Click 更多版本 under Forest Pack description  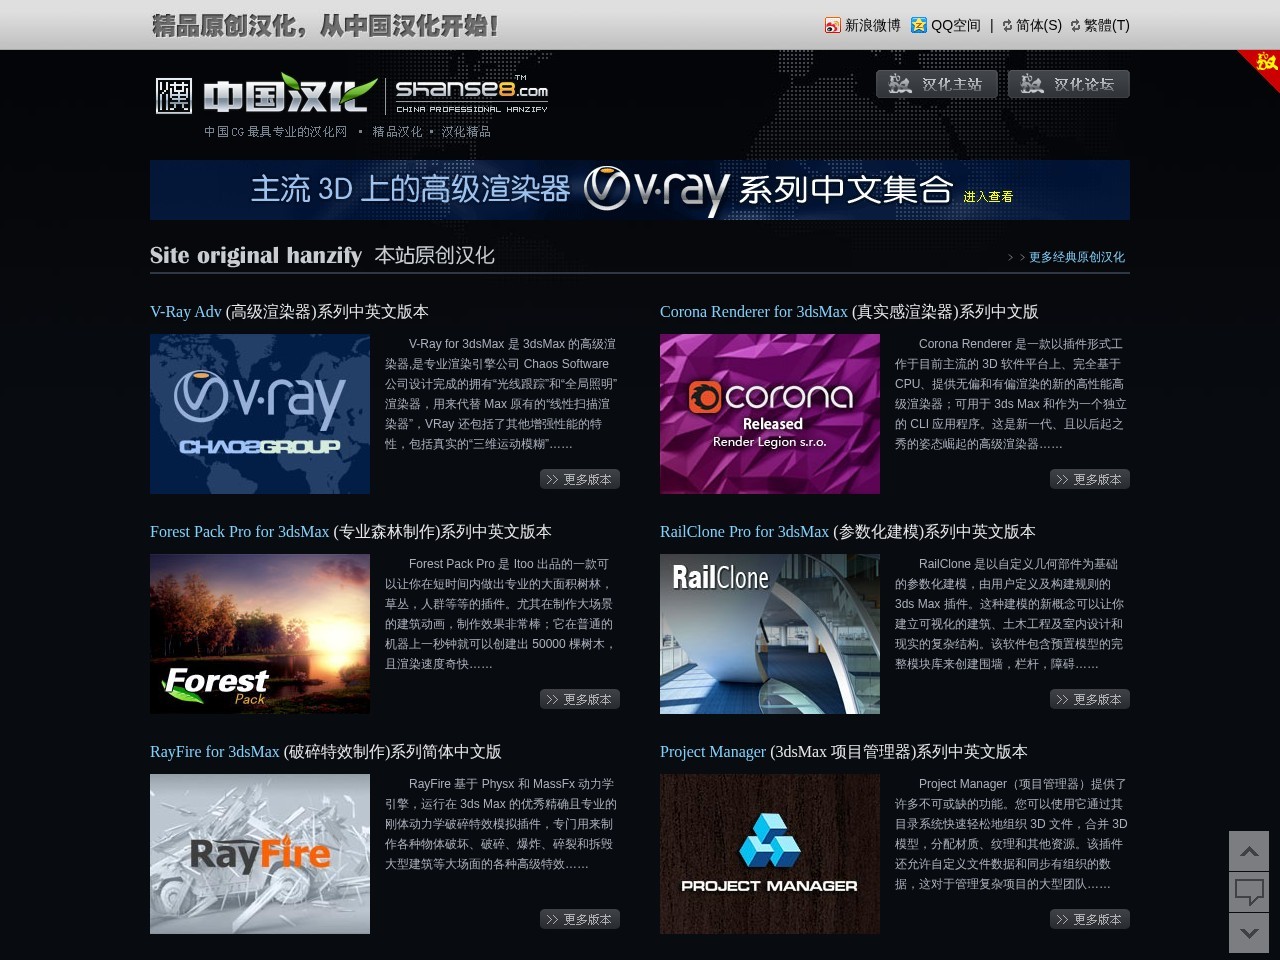580,699
